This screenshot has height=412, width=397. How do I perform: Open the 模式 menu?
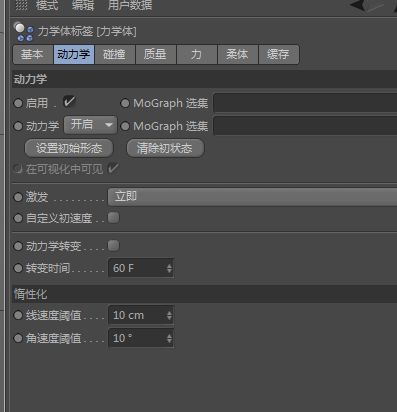tap(47, 5)
